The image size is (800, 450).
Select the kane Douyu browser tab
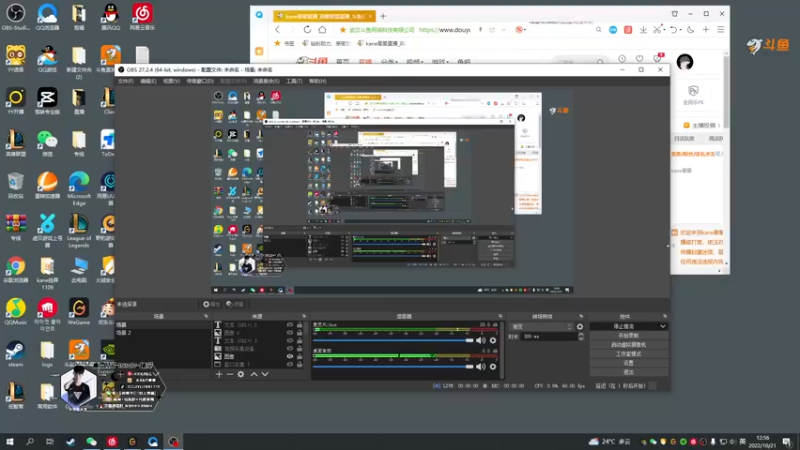point(323,16)
